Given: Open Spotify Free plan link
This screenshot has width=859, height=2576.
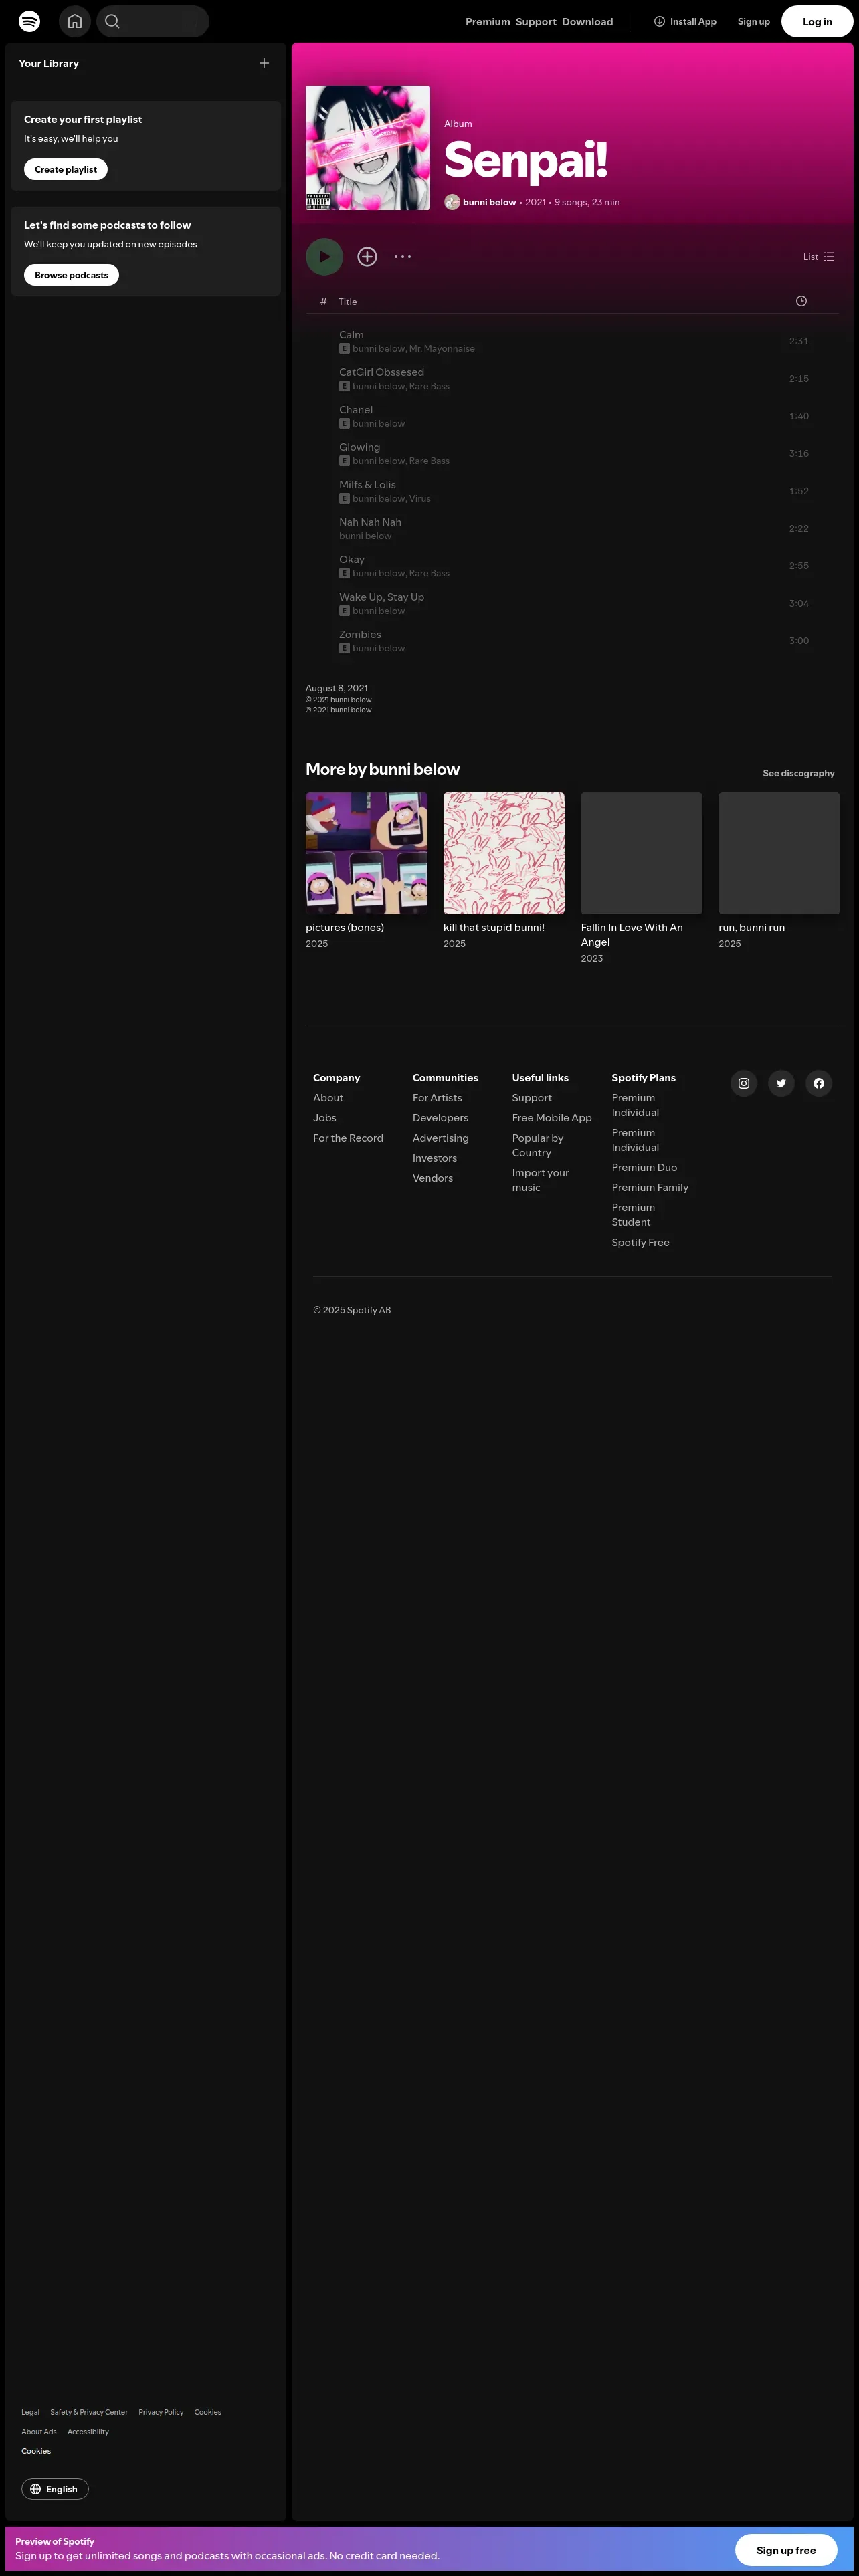Looking at the screenshot, I should click(x=641, y=1243).
